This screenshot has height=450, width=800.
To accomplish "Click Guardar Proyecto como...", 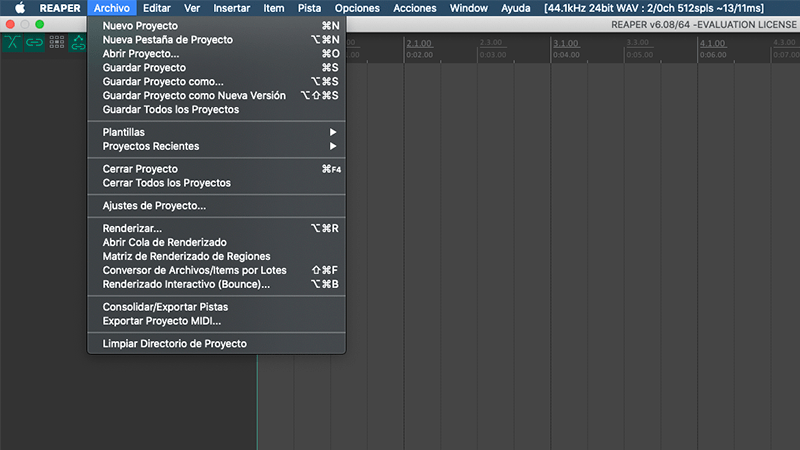I will tap(163, 81).
